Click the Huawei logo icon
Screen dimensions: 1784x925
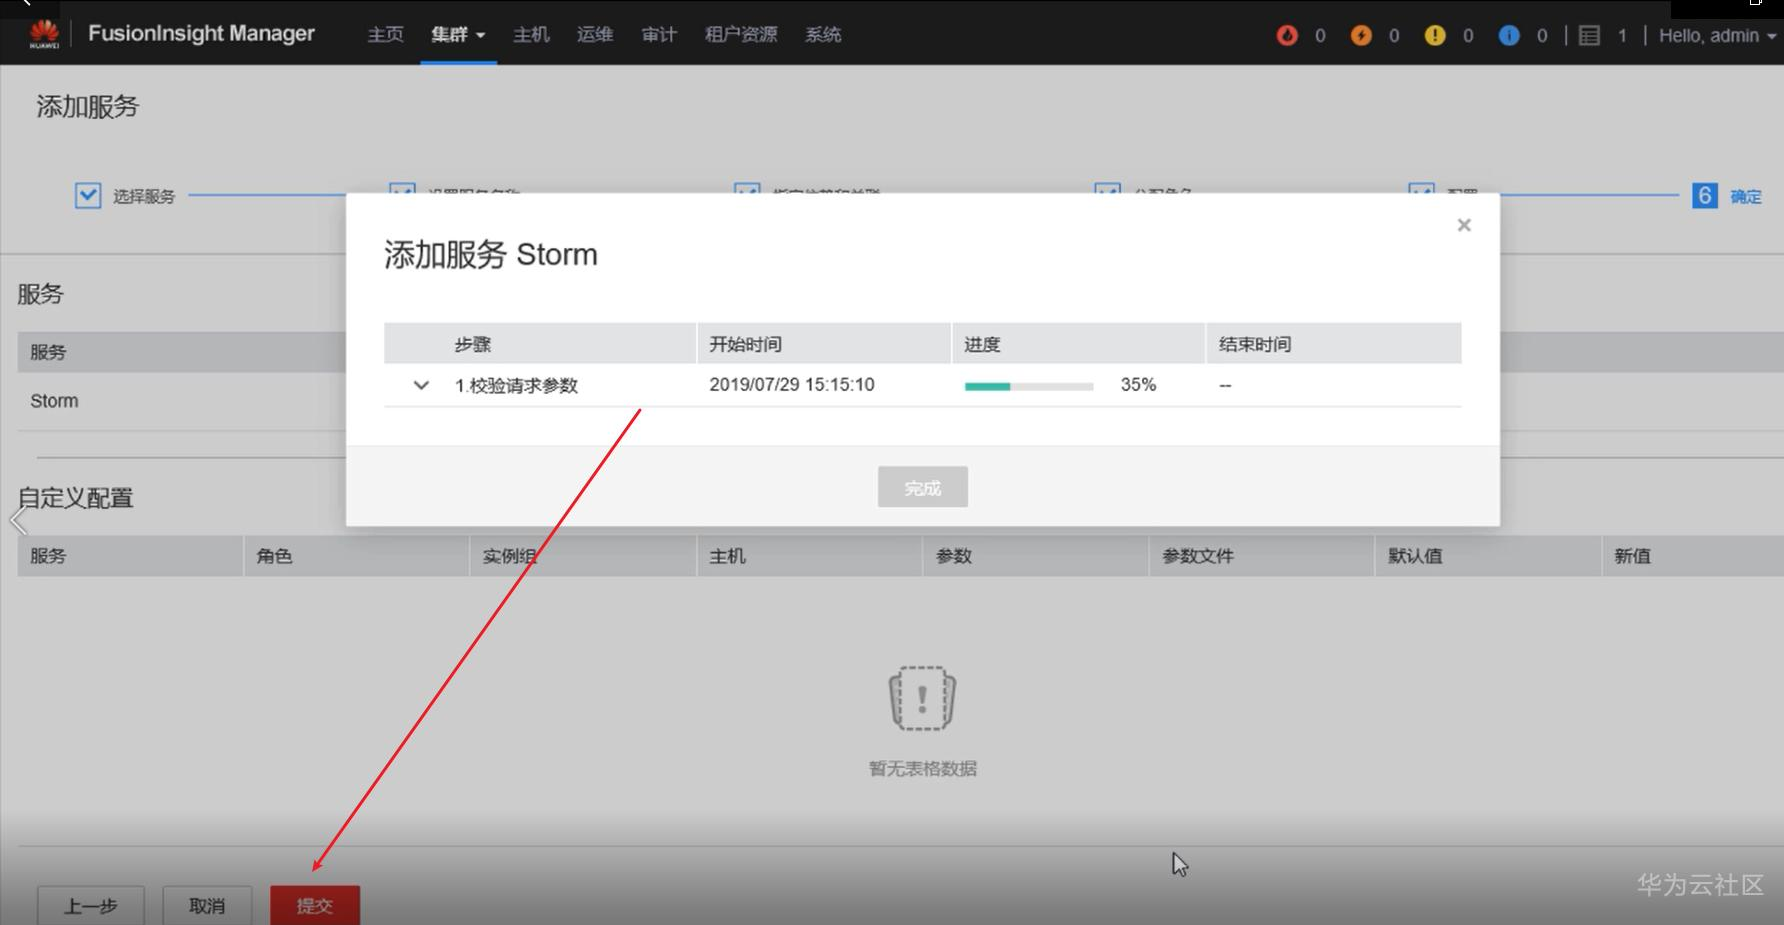[44, 34]
